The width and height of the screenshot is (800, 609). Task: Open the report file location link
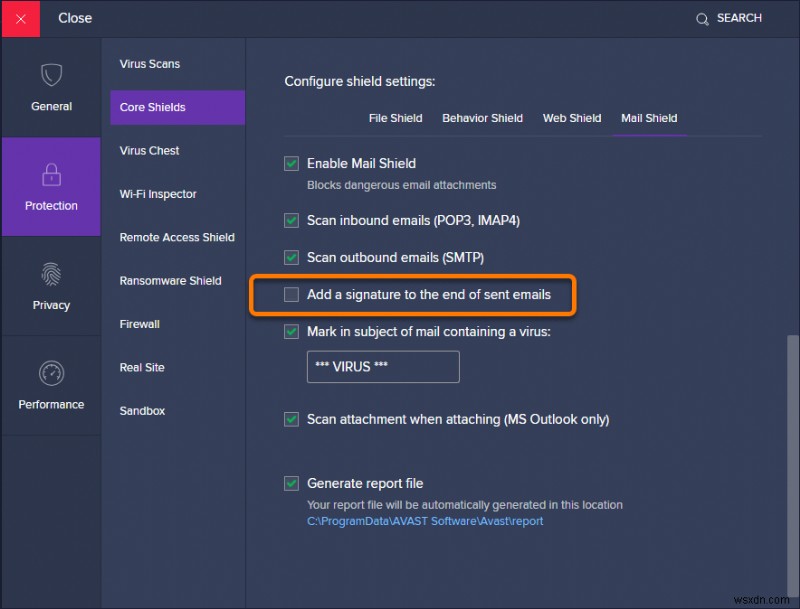[x=425, y=520]
